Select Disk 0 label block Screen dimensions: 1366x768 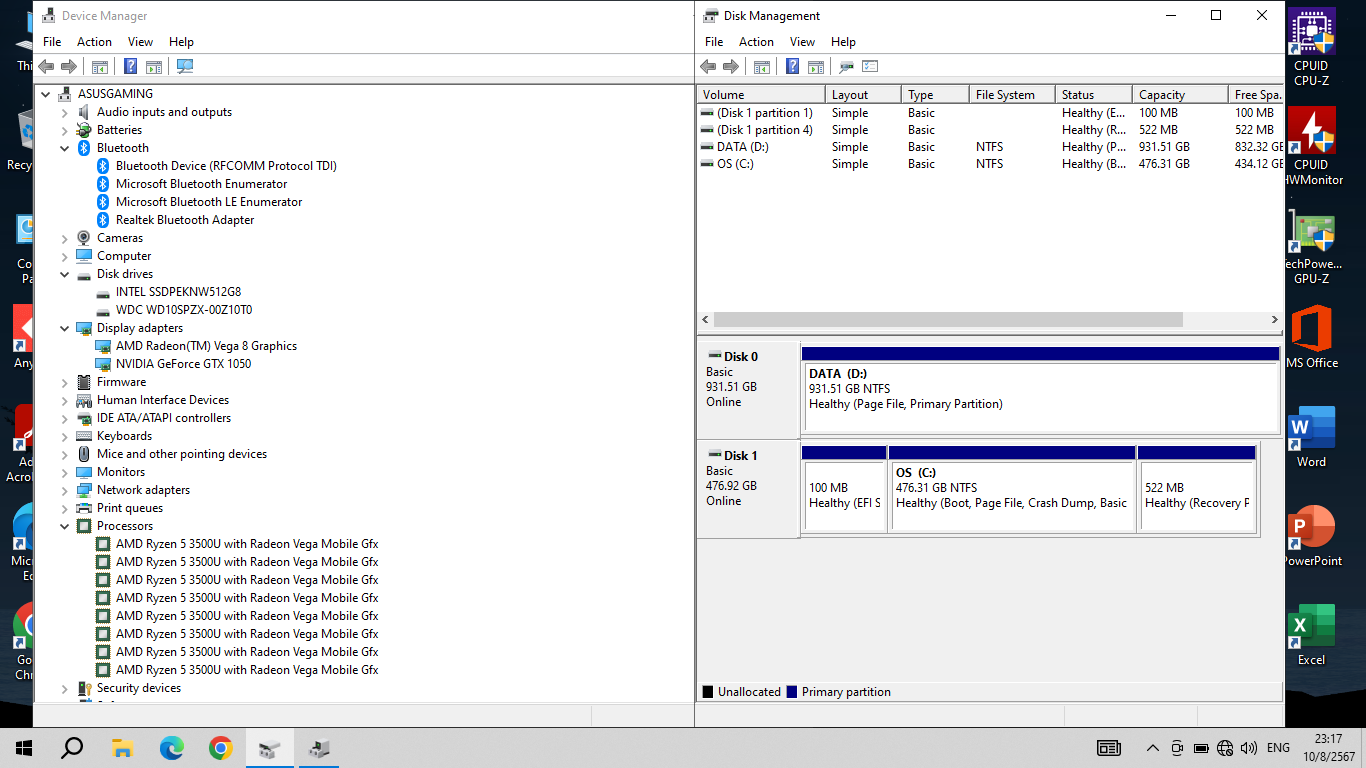(x=748, y=390)
